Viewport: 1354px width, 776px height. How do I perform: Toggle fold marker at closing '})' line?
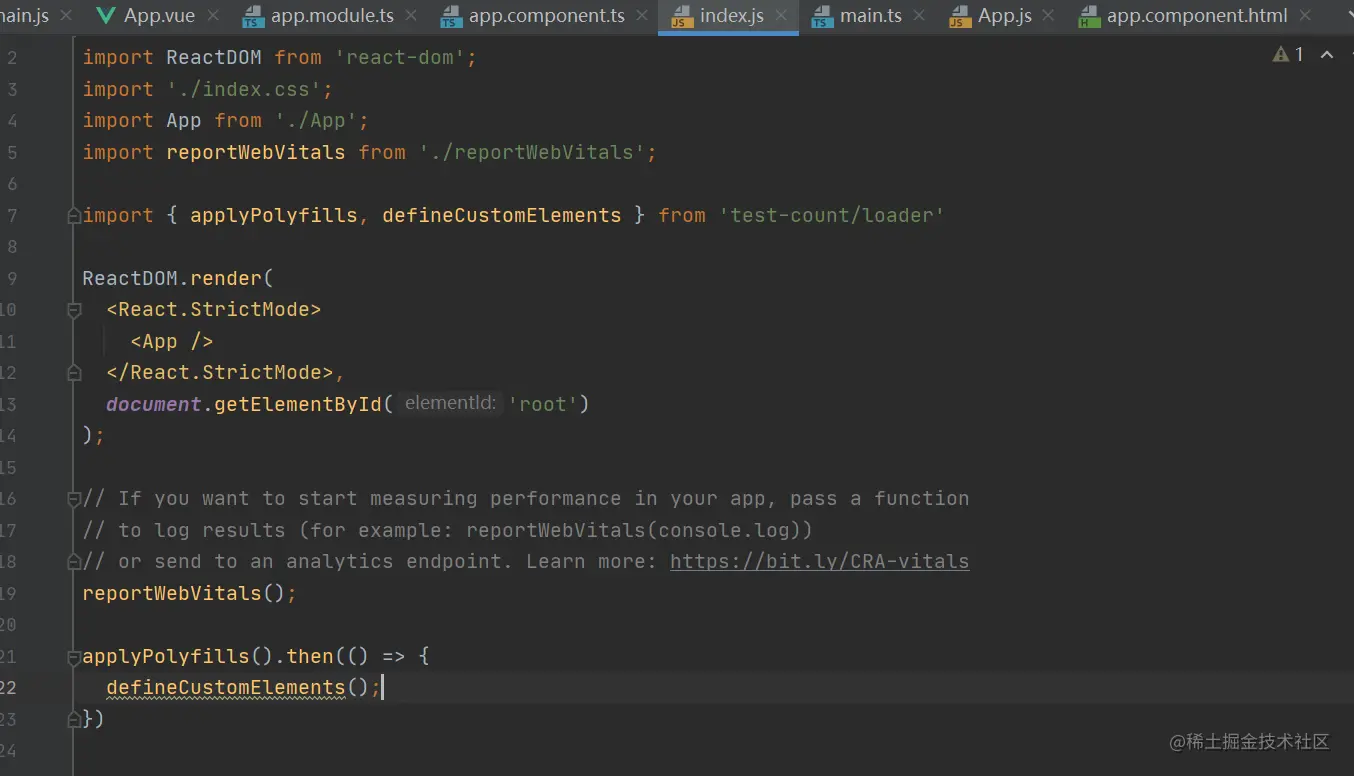73,719
